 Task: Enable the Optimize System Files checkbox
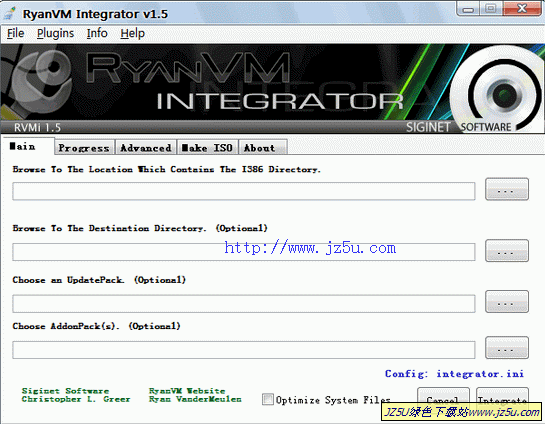pos(268,399)
